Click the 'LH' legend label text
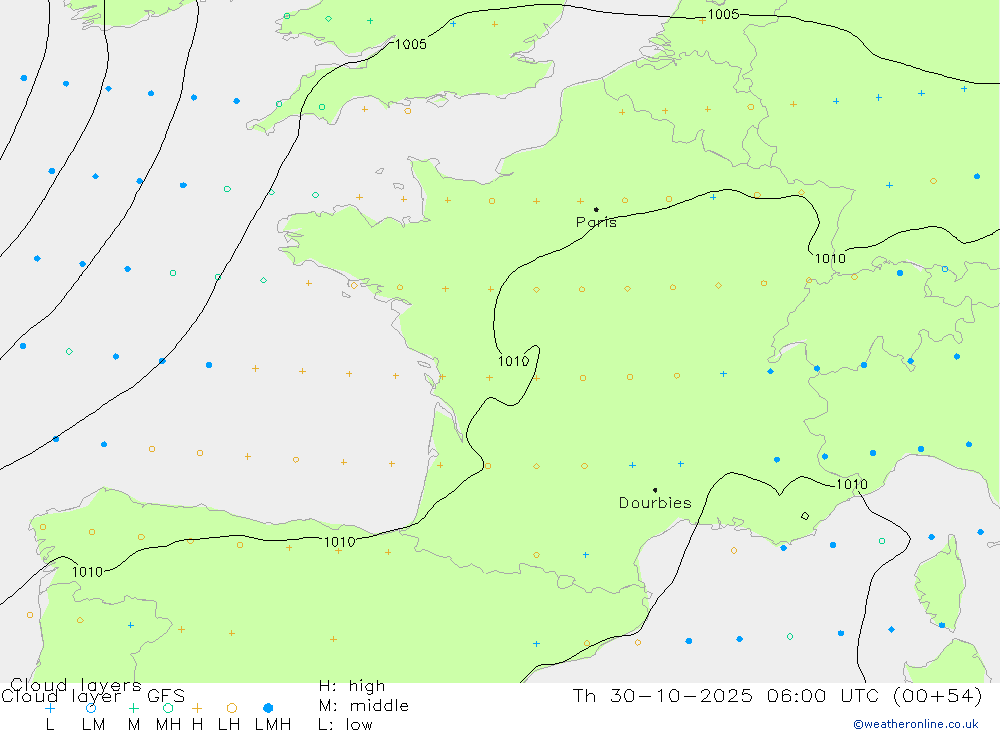The height and width of the screenshot is (733, 1000). (229, 725)
